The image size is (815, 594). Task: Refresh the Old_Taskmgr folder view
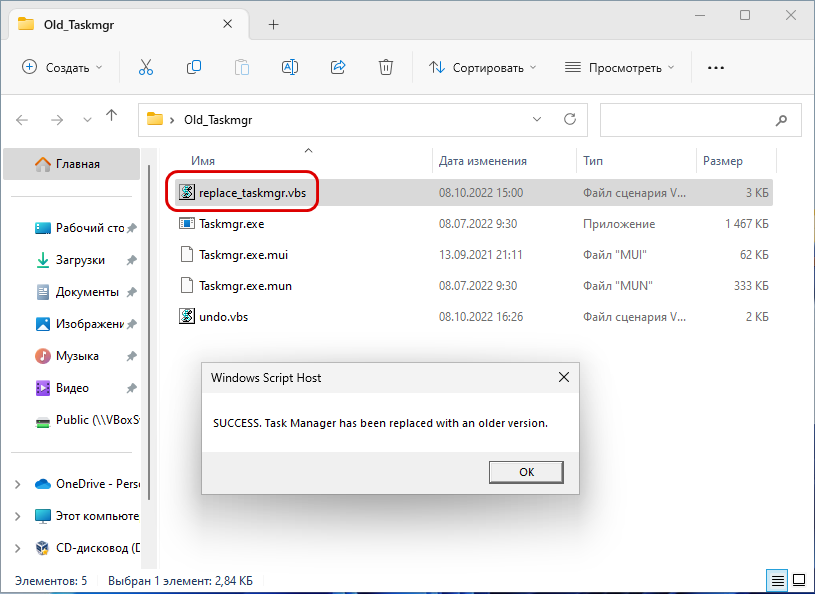pyautogui.click(x=570, y=120)
